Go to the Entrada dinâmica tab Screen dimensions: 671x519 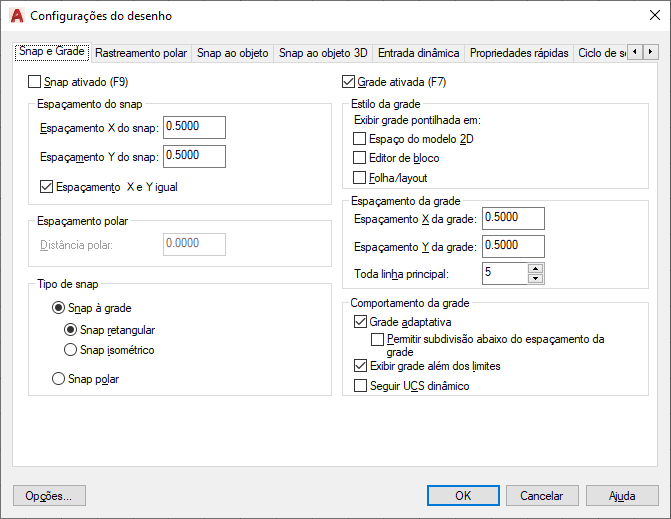click(x=418, y=53)
